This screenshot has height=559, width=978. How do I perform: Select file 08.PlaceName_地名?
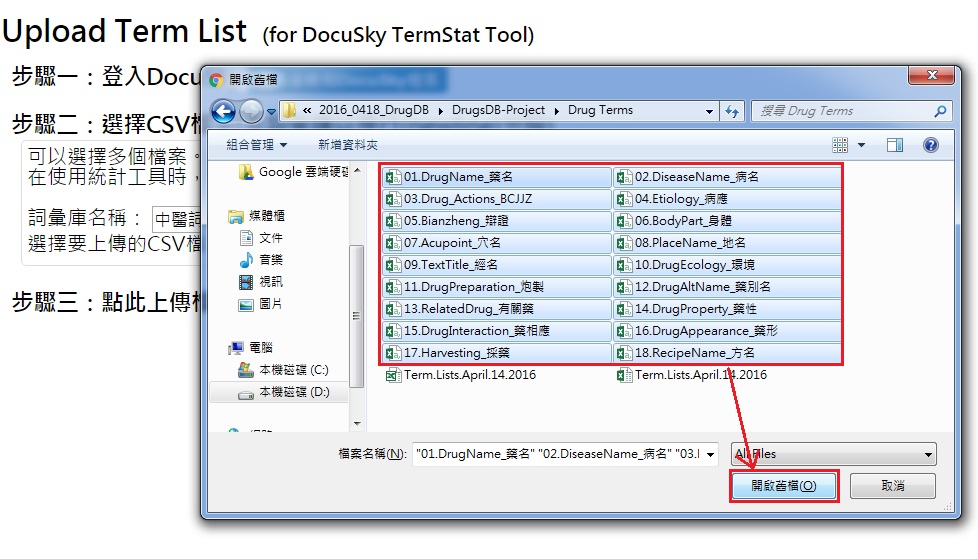[727, 243]
